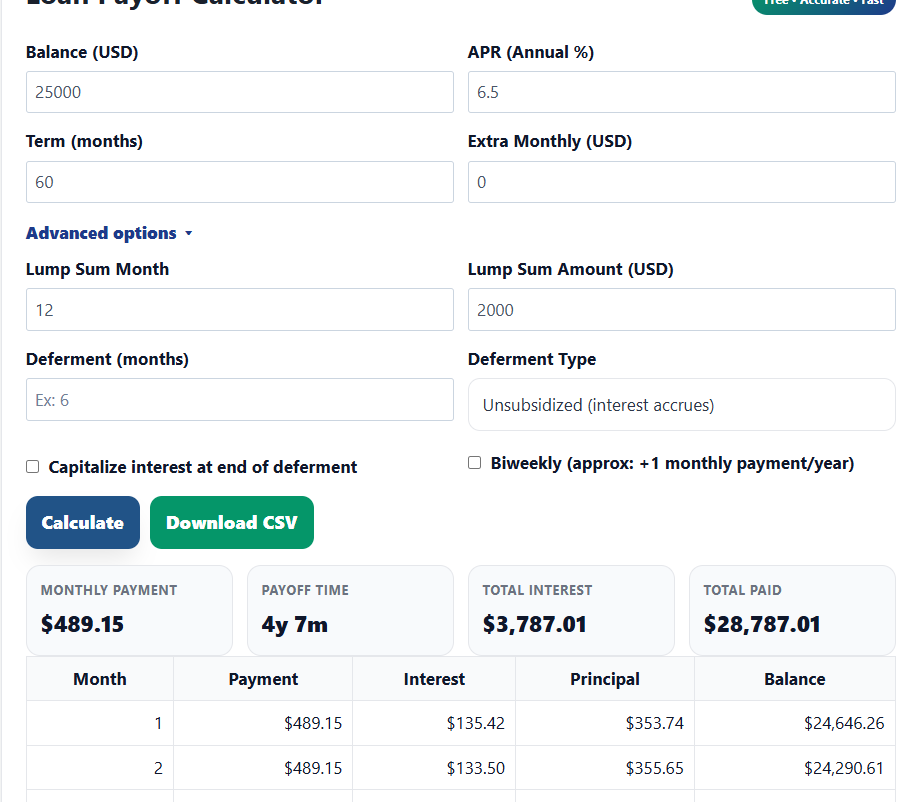Select the Total Interest summary card
Viewport: 917px width, 802px height.
[x=571, y=610]
